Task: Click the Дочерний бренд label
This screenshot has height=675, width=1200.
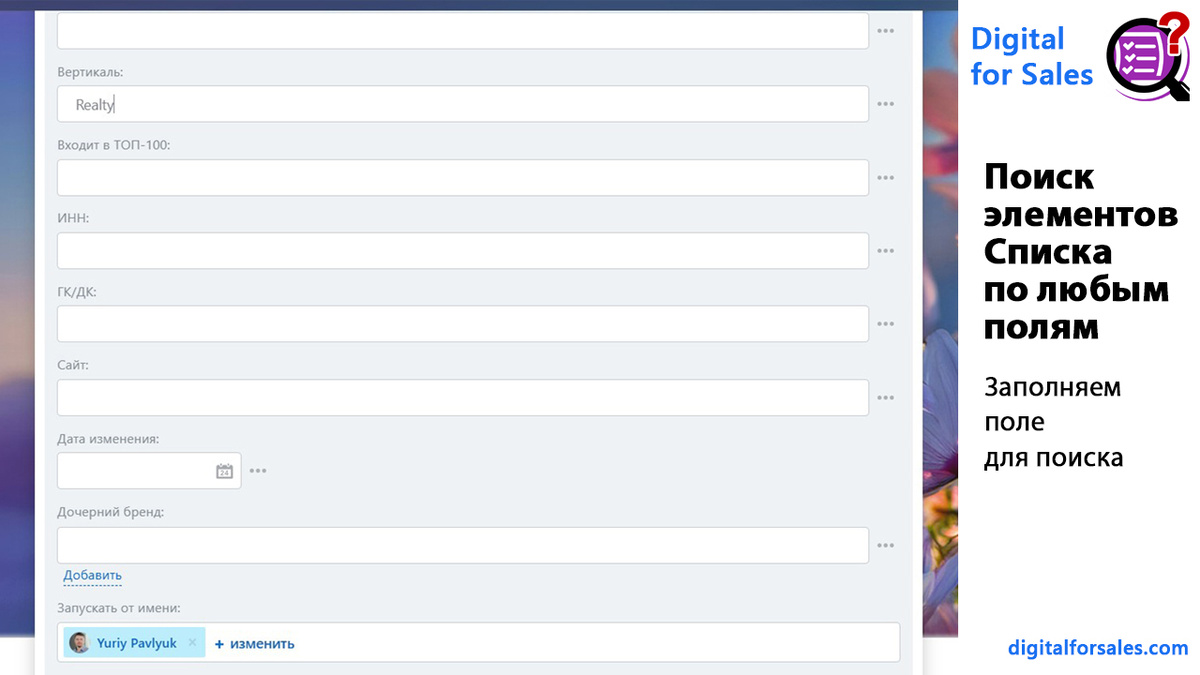Action: pyautogui.click(x=110, y=512)
